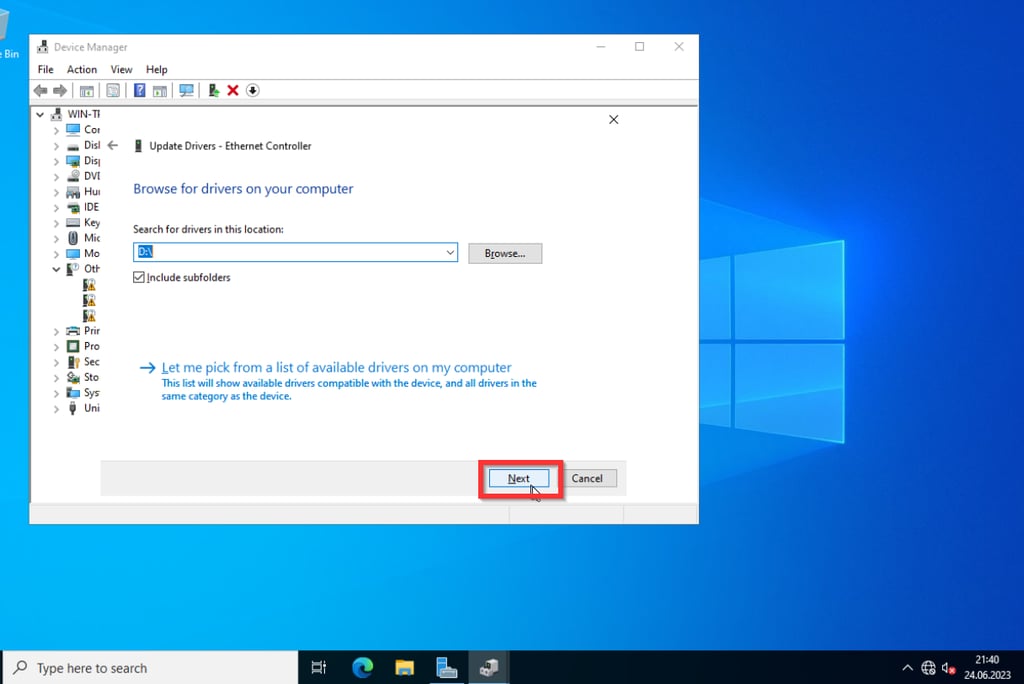The height and width of the screenshot is (684, 1024).
Task: Select the Security devices icon in tree
Action: point(73,362)
